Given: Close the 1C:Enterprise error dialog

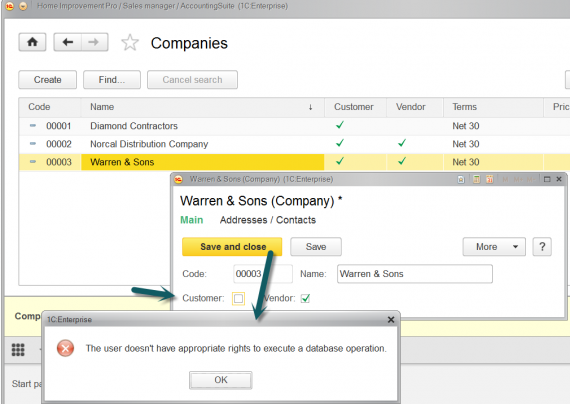Looking at the screenshot, I should 391,320.
